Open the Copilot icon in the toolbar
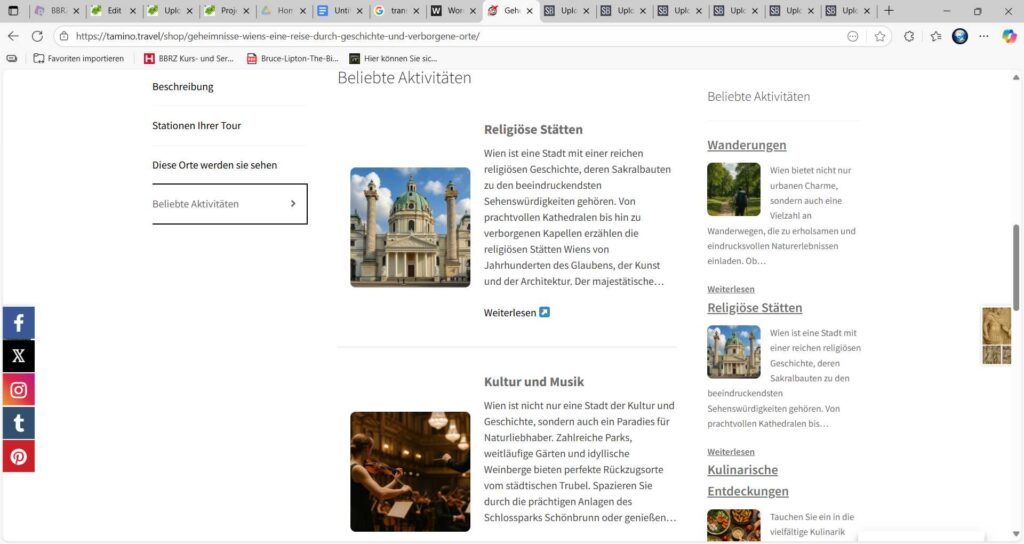The height and width of the screenshot is (544, 1024). 1009,36
